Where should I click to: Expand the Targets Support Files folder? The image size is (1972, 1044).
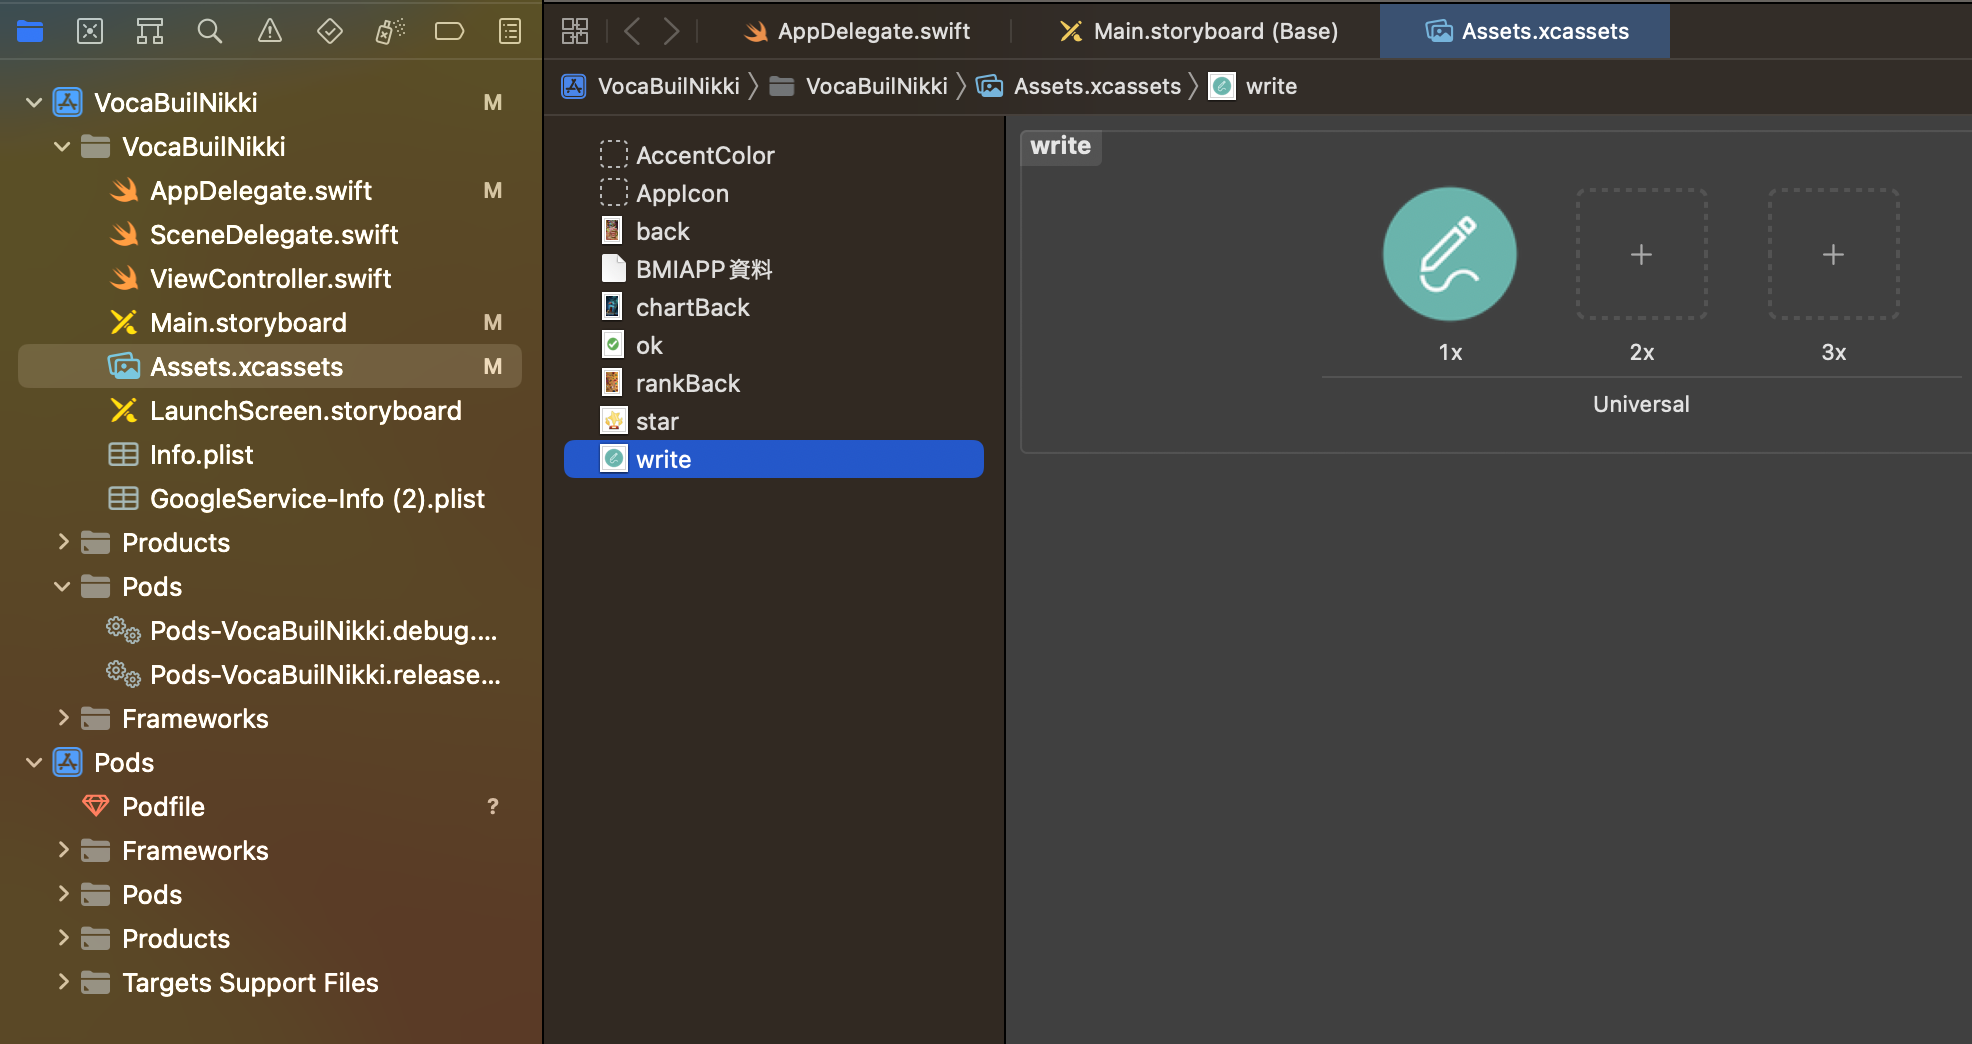62,983
